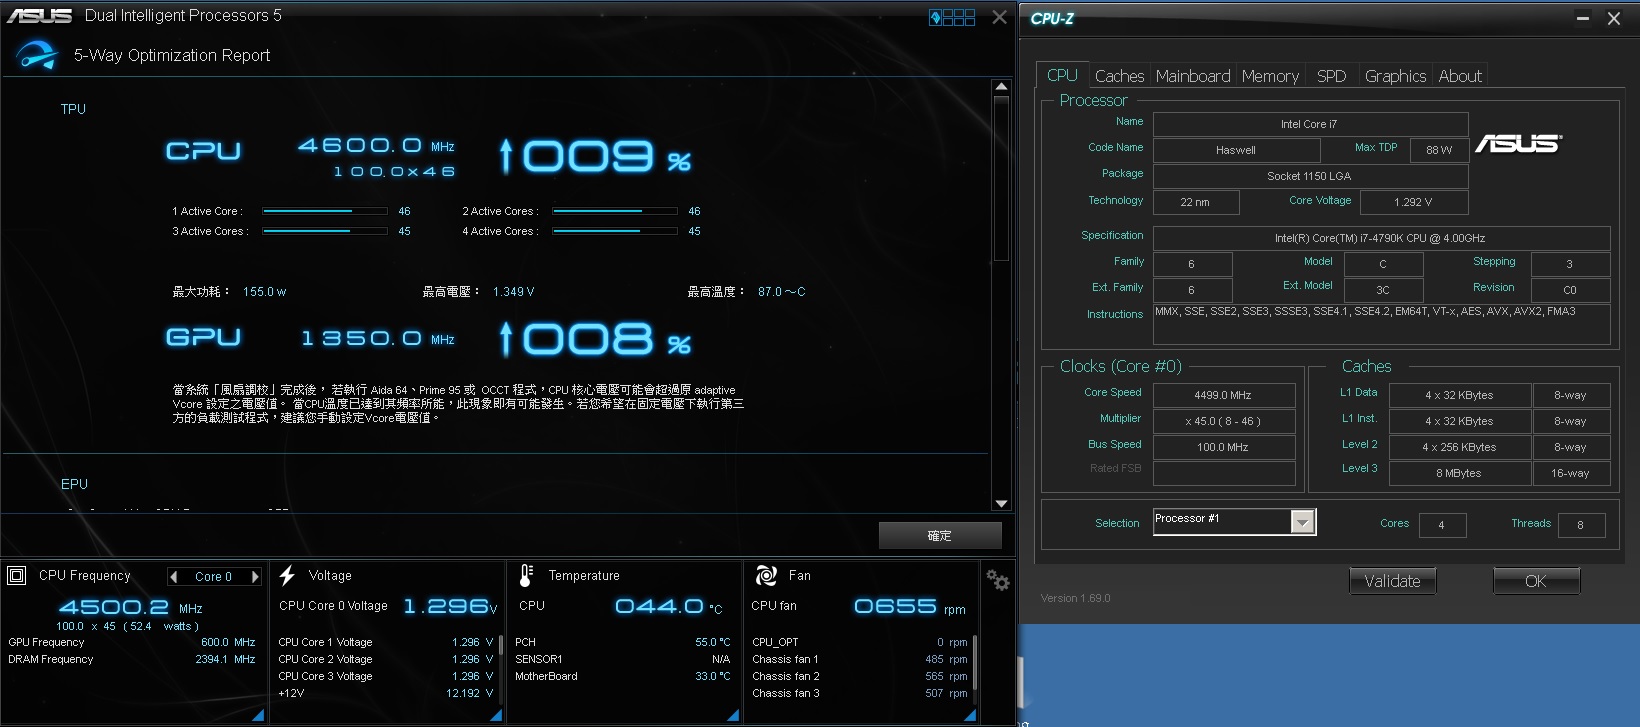Click the Fan panel fan icon

click(x=766, y=575)
